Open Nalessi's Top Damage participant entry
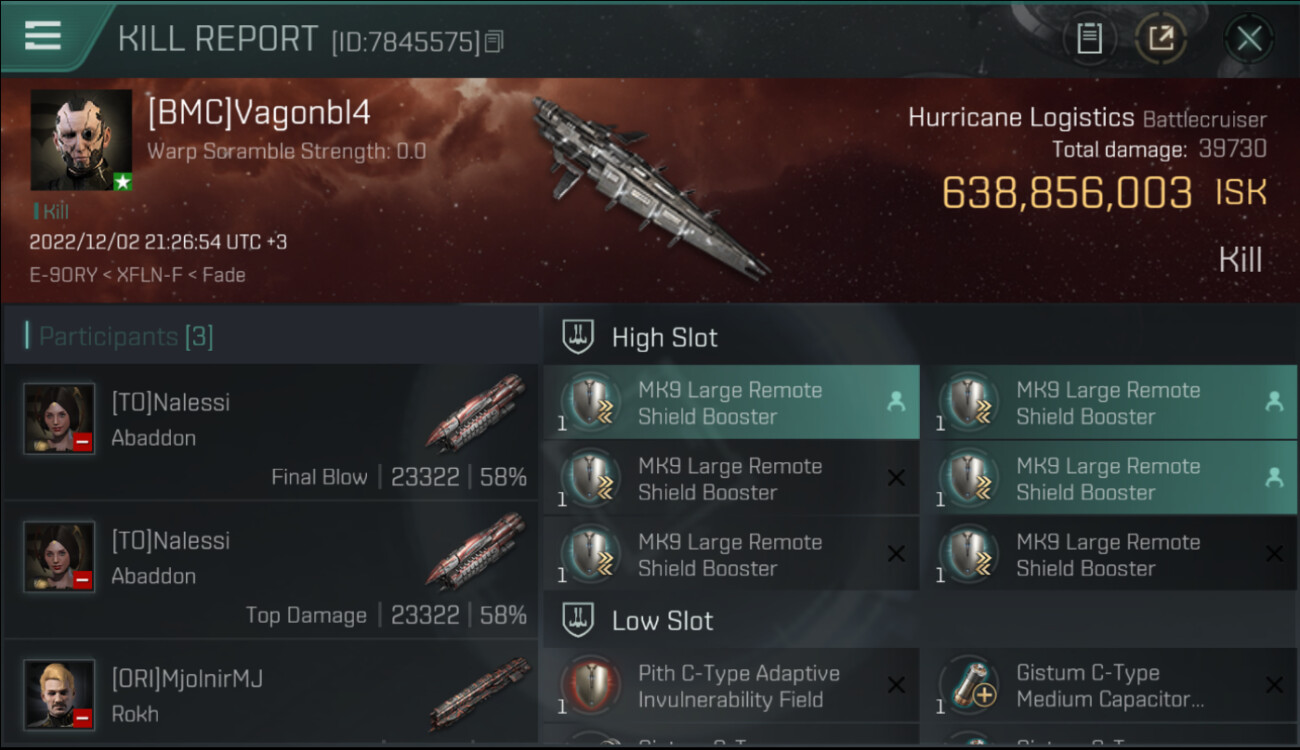Screen dimensions: 1300x750 [x=271, y=570]
